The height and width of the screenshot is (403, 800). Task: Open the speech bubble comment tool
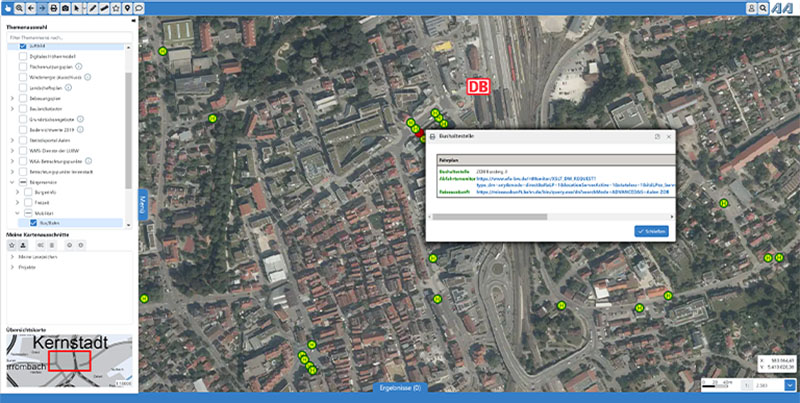tap(138, 8)
